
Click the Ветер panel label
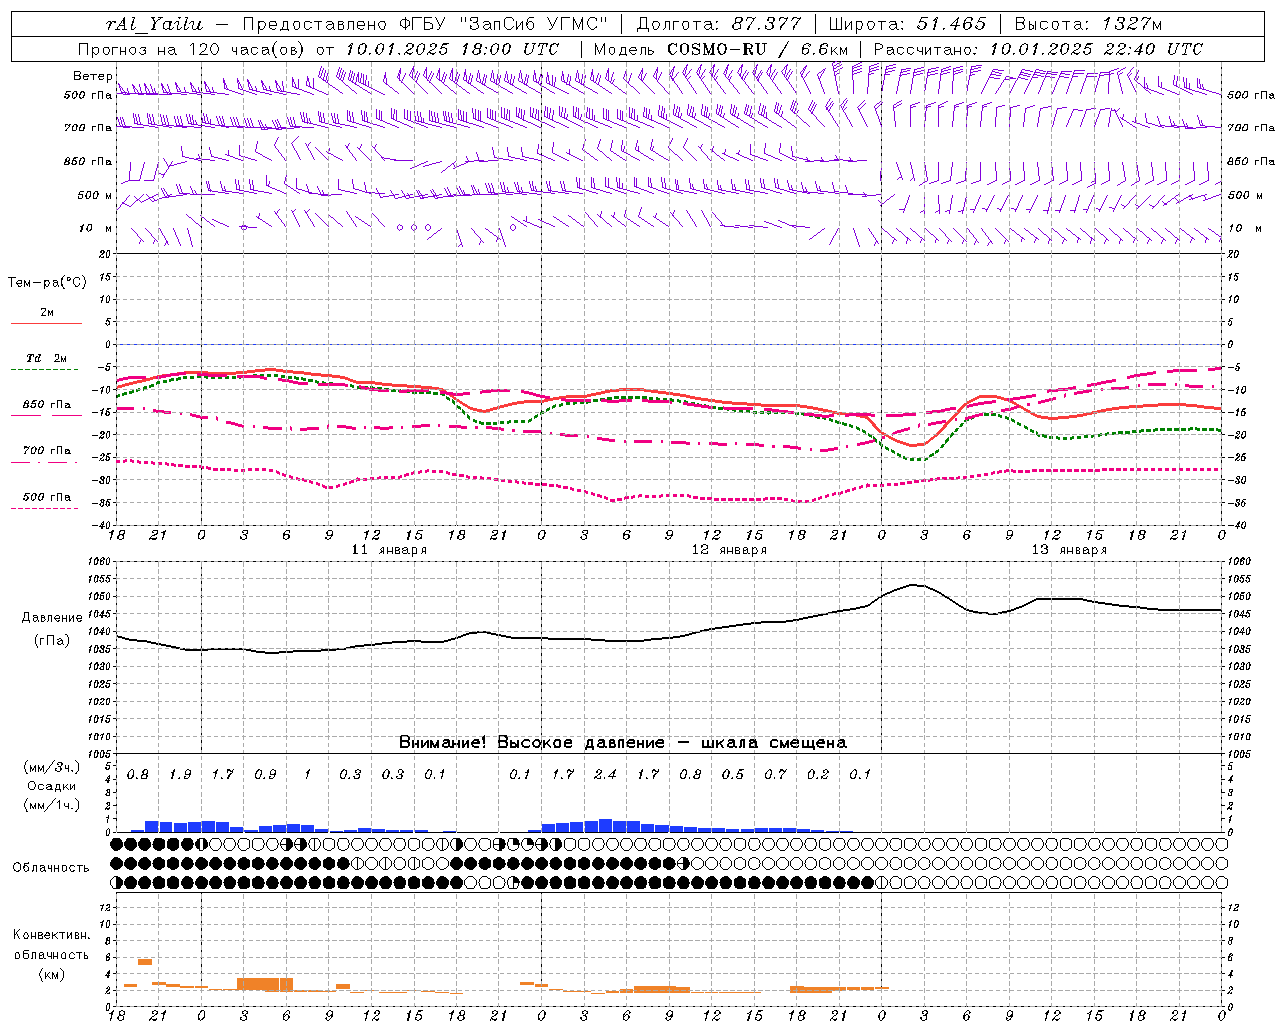pyautogui.click(x=92, y=76)
